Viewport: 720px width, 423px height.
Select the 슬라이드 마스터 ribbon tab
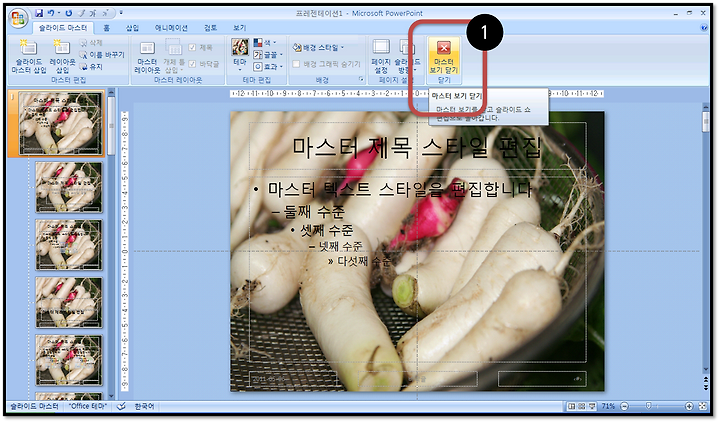point(63,28)
